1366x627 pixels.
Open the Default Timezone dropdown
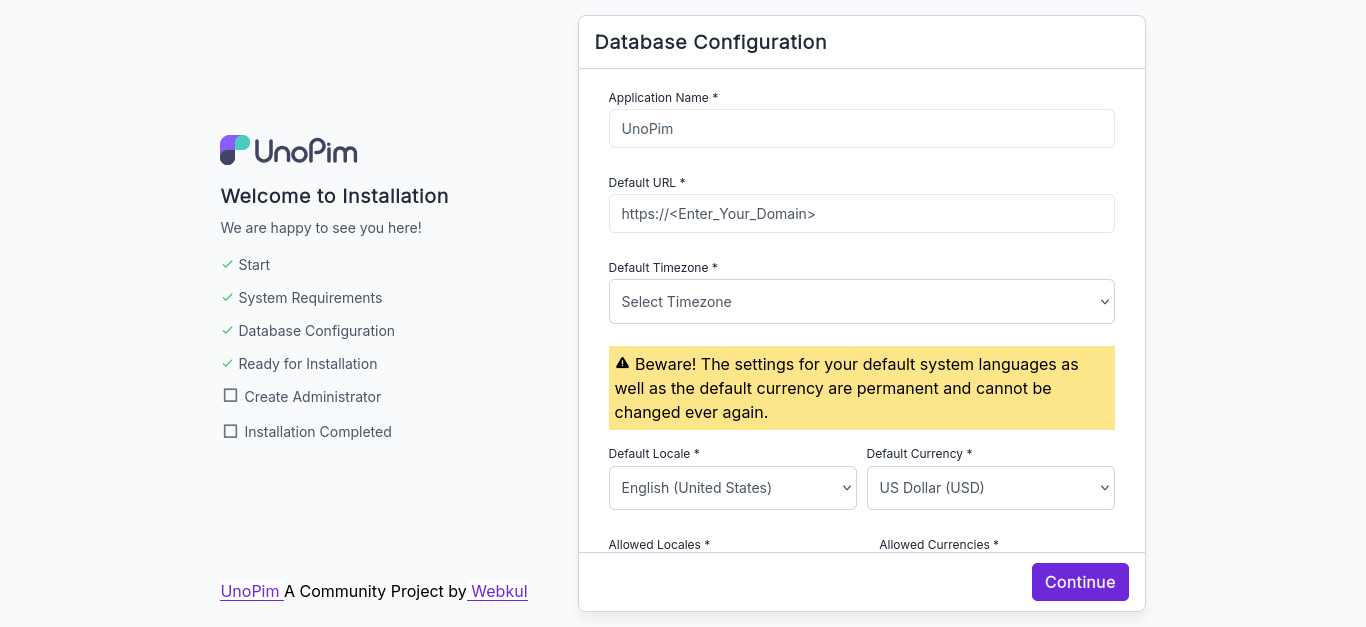coord(861,302)
